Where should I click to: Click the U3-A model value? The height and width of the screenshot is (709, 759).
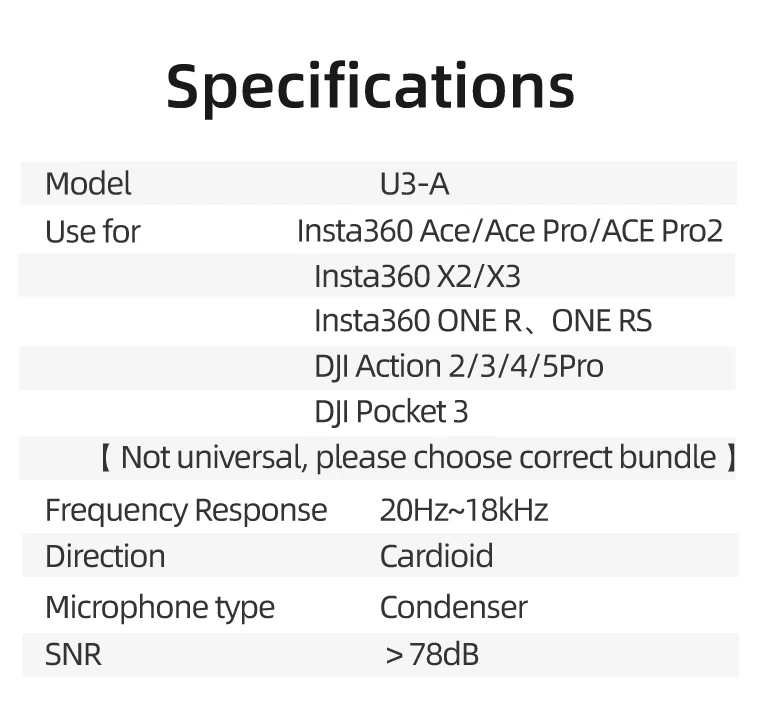click(x=415, y=184)
